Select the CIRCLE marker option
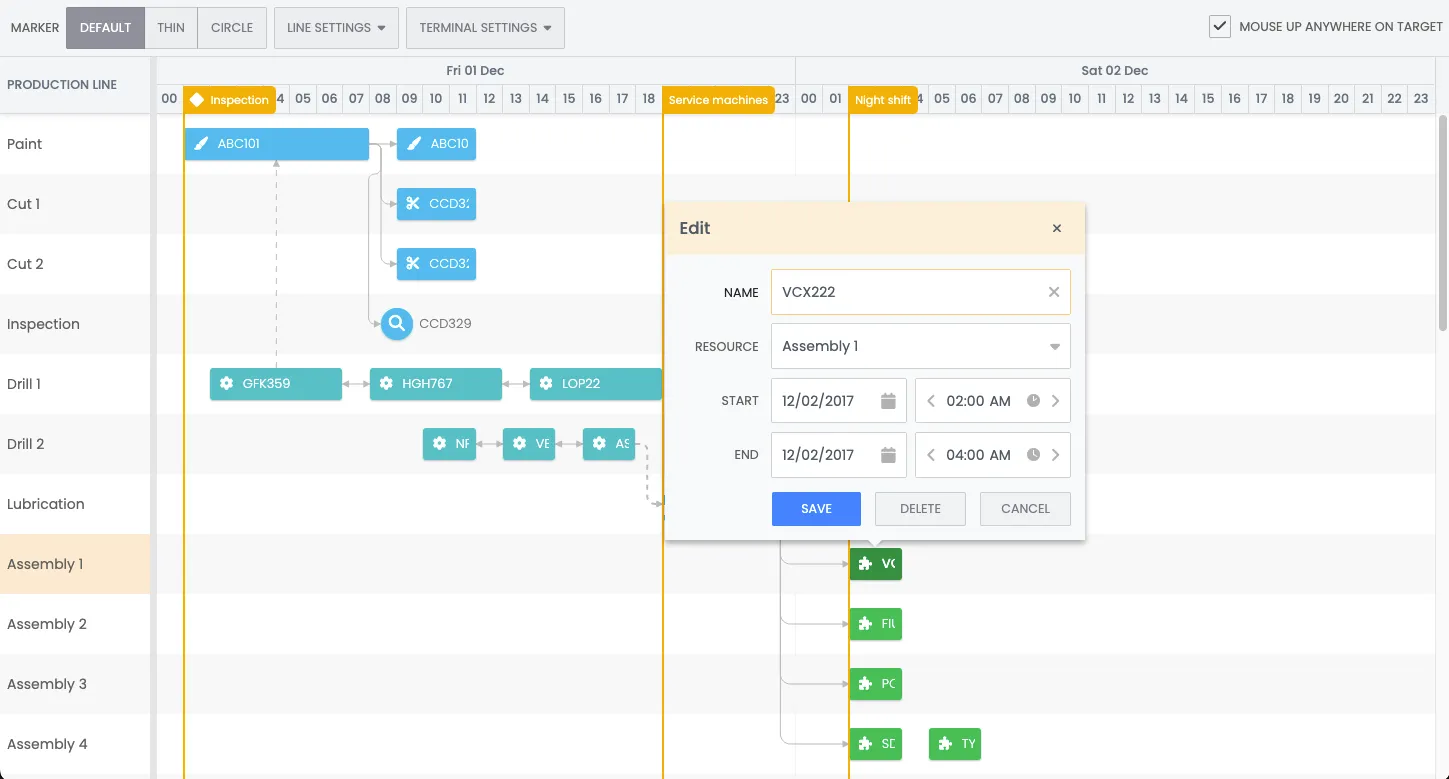Screen dimensions: 1449x779 tap(231, 27)
